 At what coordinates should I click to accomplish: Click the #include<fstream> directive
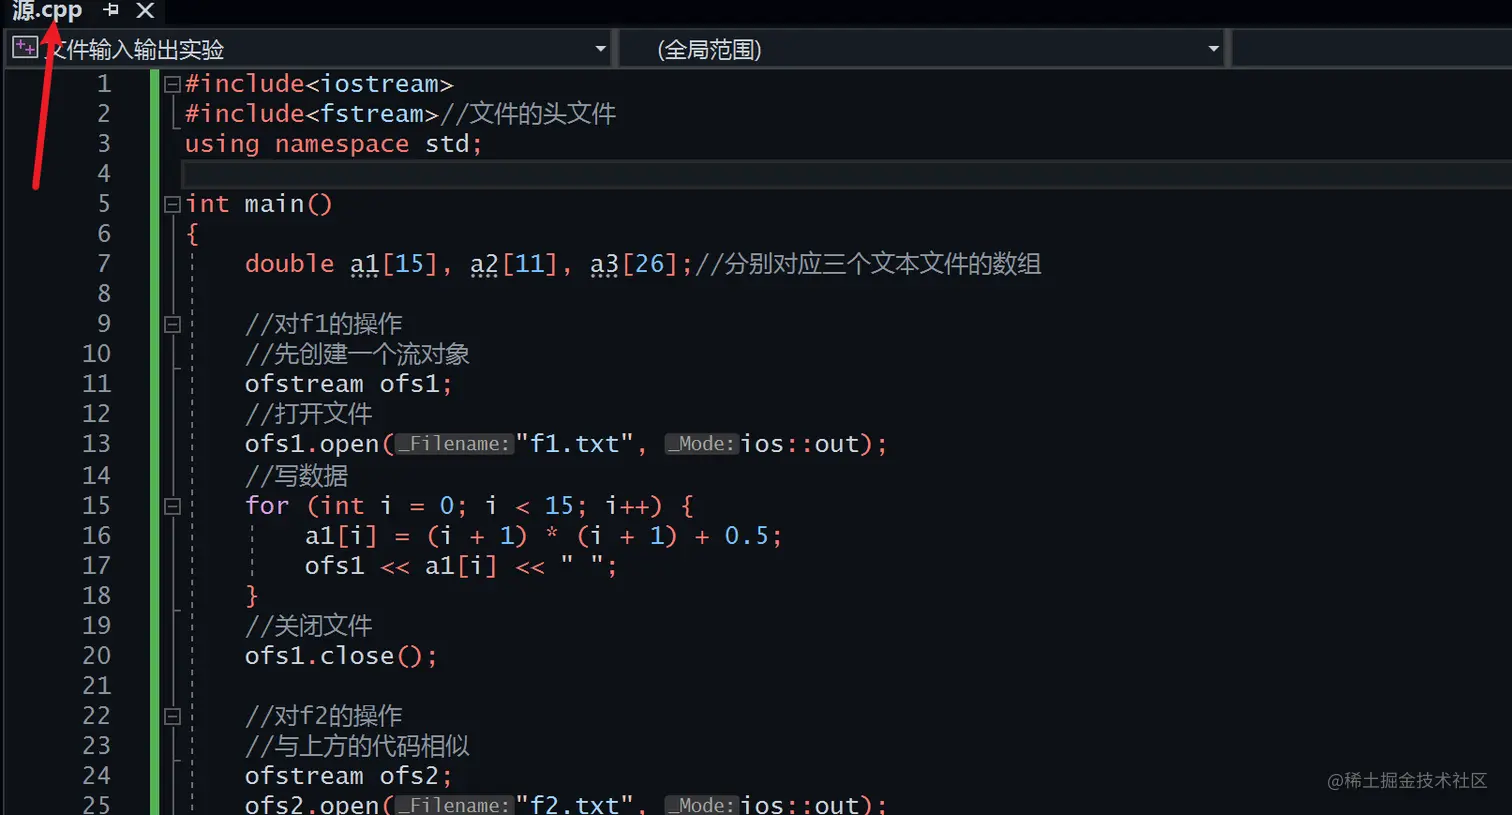(312, 114)
